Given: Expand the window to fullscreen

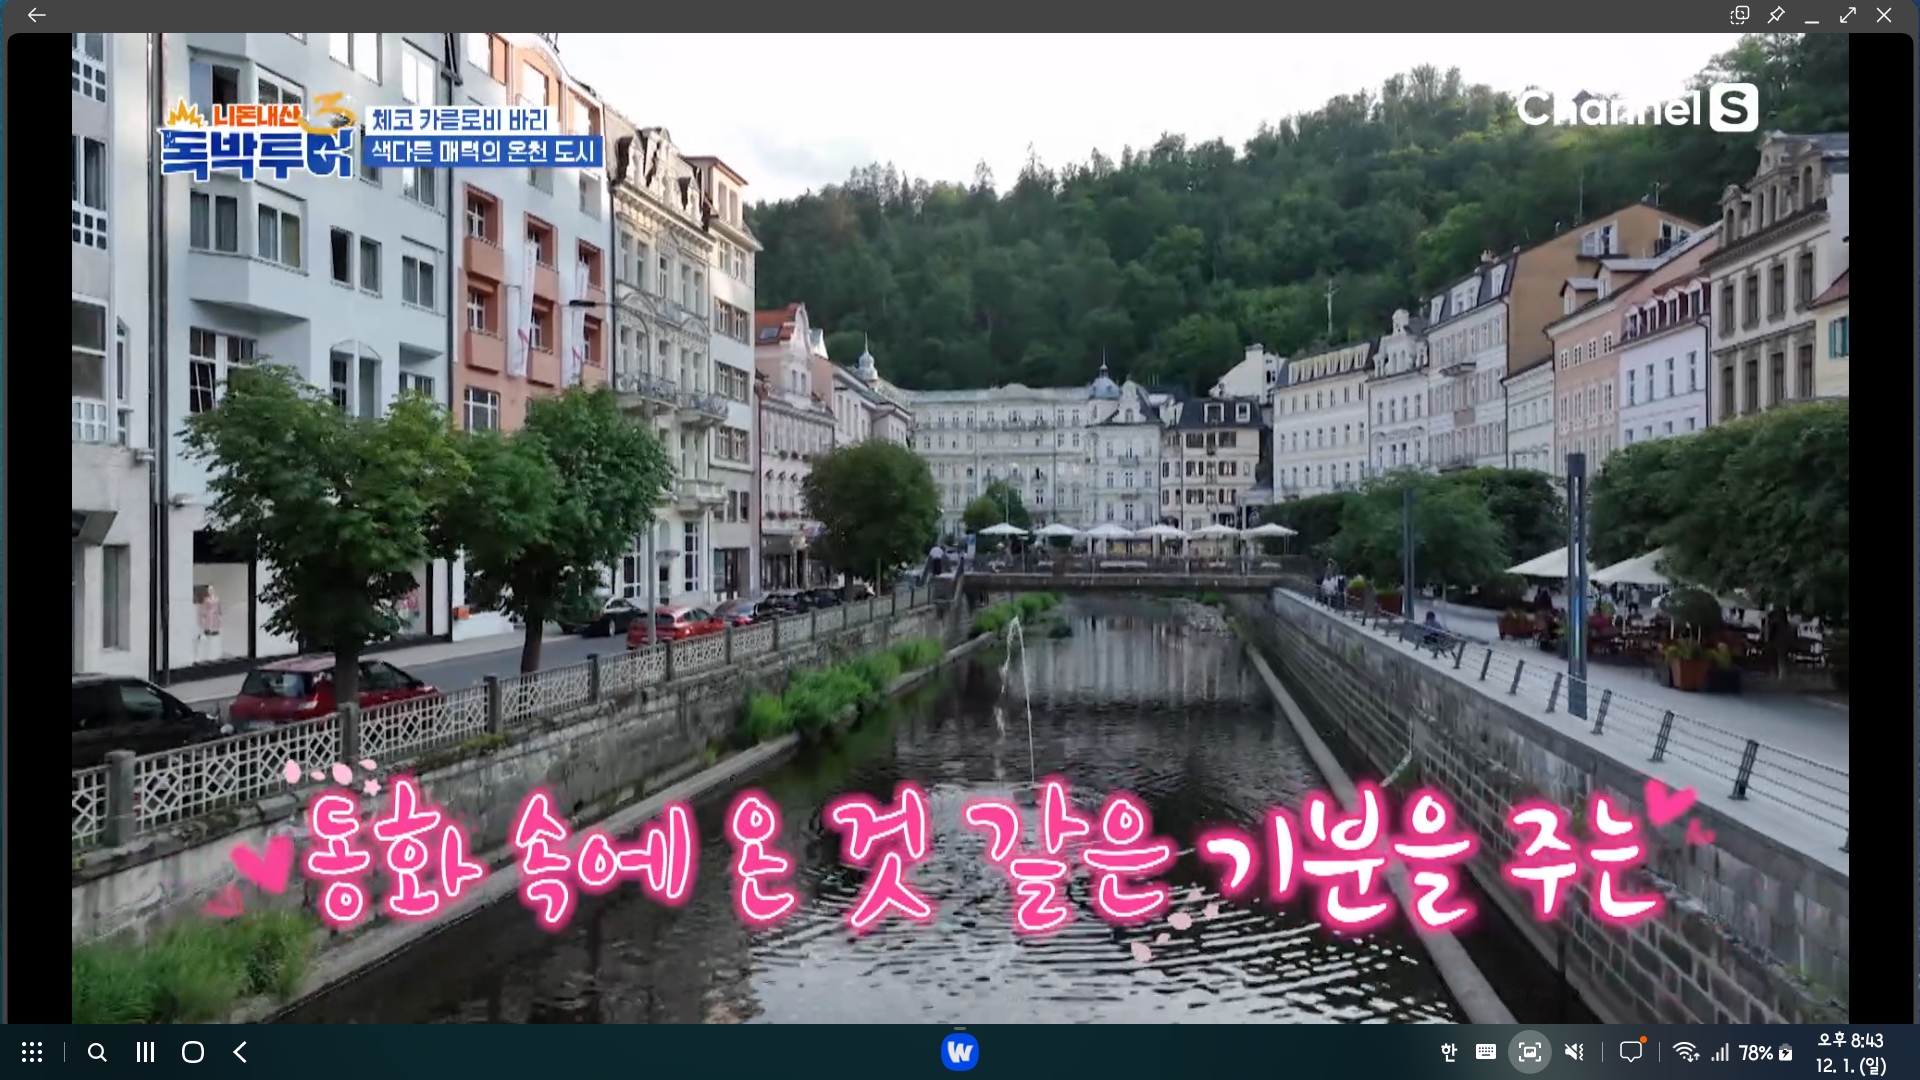Looking at the screenshot, I should pos(1848,15).
